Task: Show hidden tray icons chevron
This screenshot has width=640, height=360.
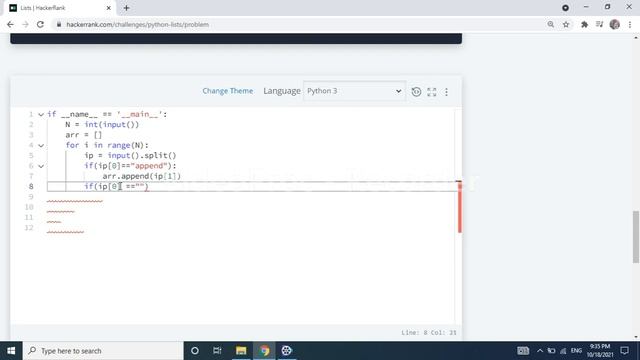Action: click(x=540, y=351)
